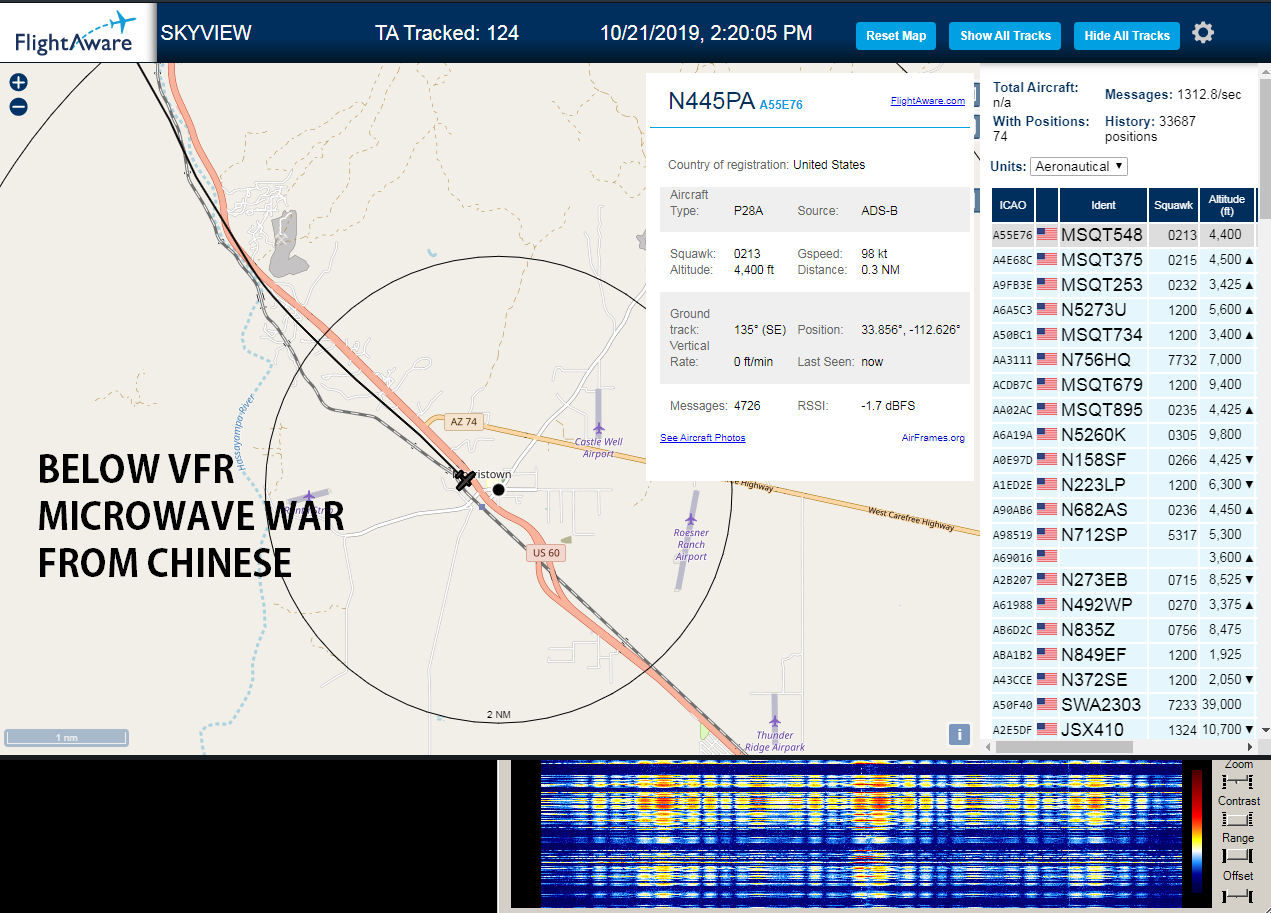Select MSQT375 aircraft row
The height and width of the screenshot is (913, 1271).
(1123, 260)
